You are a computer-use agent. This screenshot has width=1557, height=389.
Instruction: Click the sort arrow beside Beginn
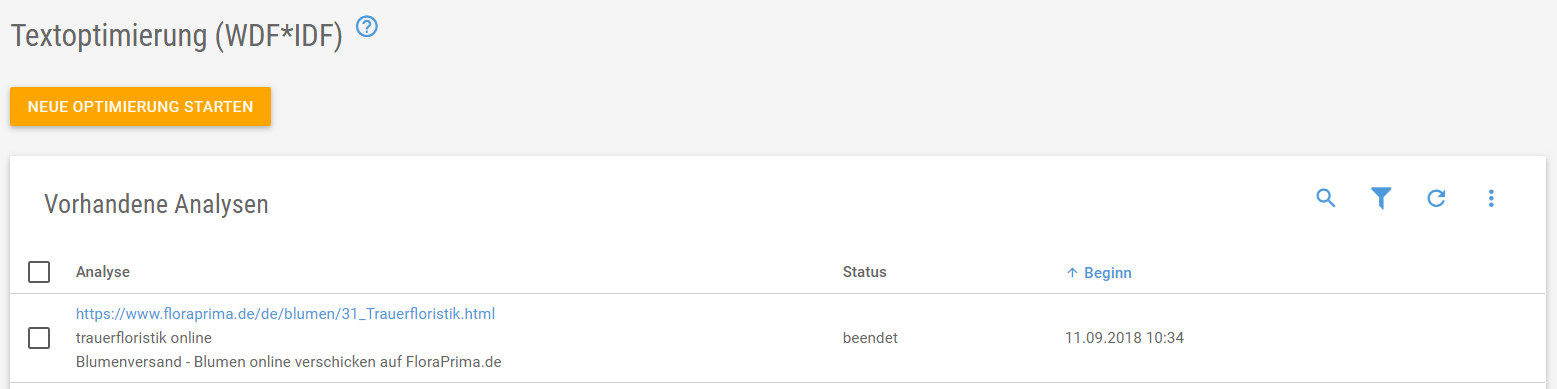pyautogui.click(x=1072, y=272)
